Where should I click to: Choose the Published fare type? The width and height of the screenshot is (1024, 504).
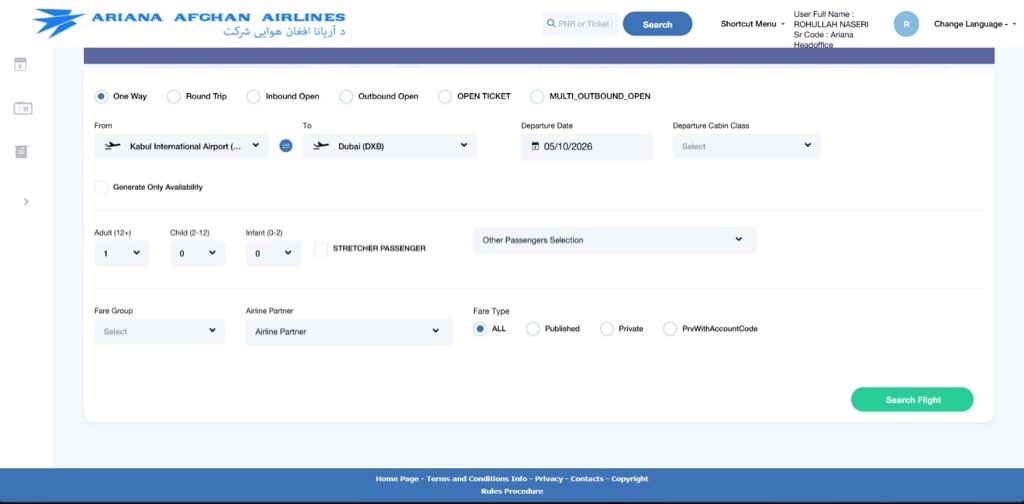533,329
